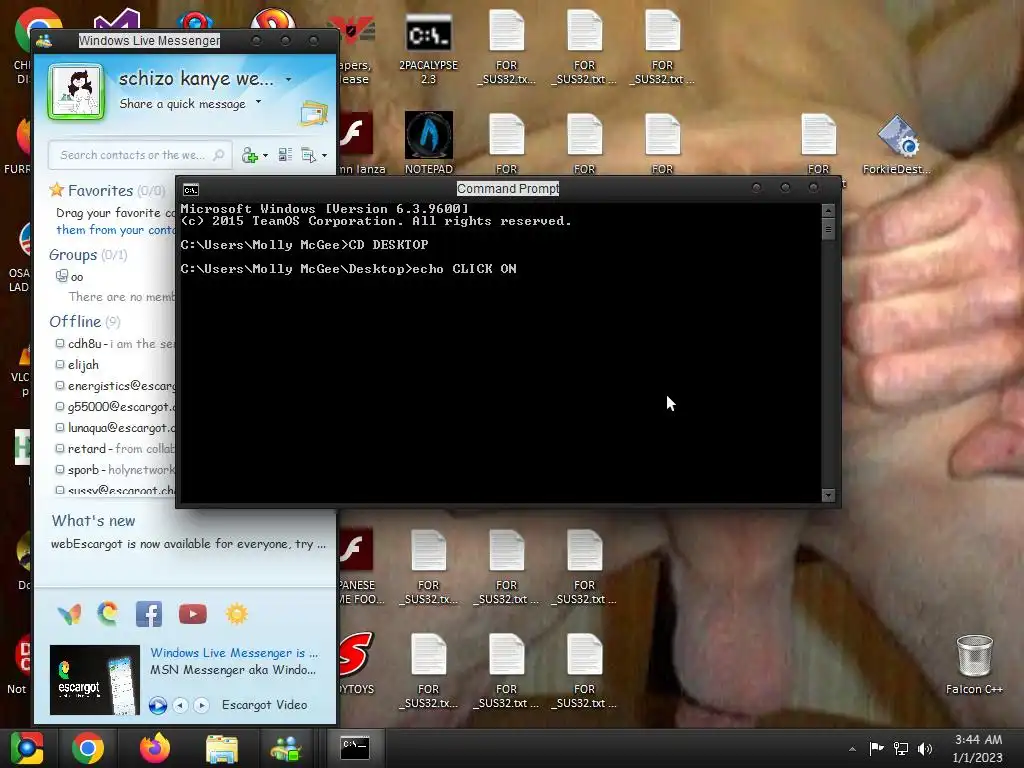Viewport: 1024px width, 768px height.
Task: Open the email inbox icon in Messenger
Action: tap(313, 114)
